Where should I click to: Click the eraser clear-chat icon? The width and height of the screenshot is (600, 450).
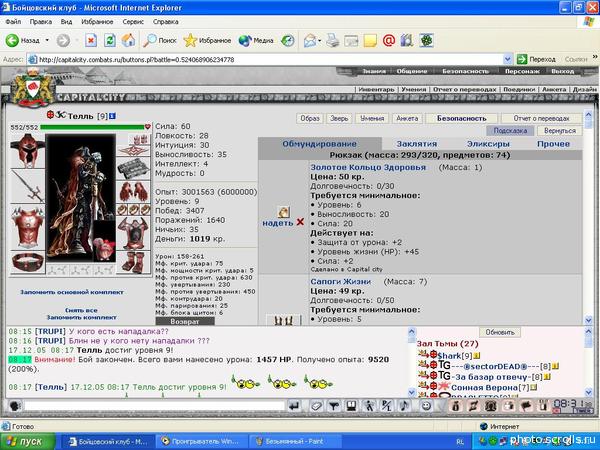(316, 406)
